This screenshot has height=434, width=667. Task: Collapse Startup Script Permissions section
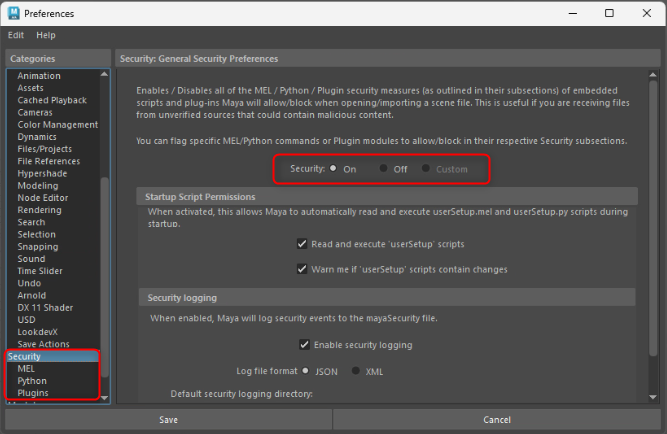(387, 197)
